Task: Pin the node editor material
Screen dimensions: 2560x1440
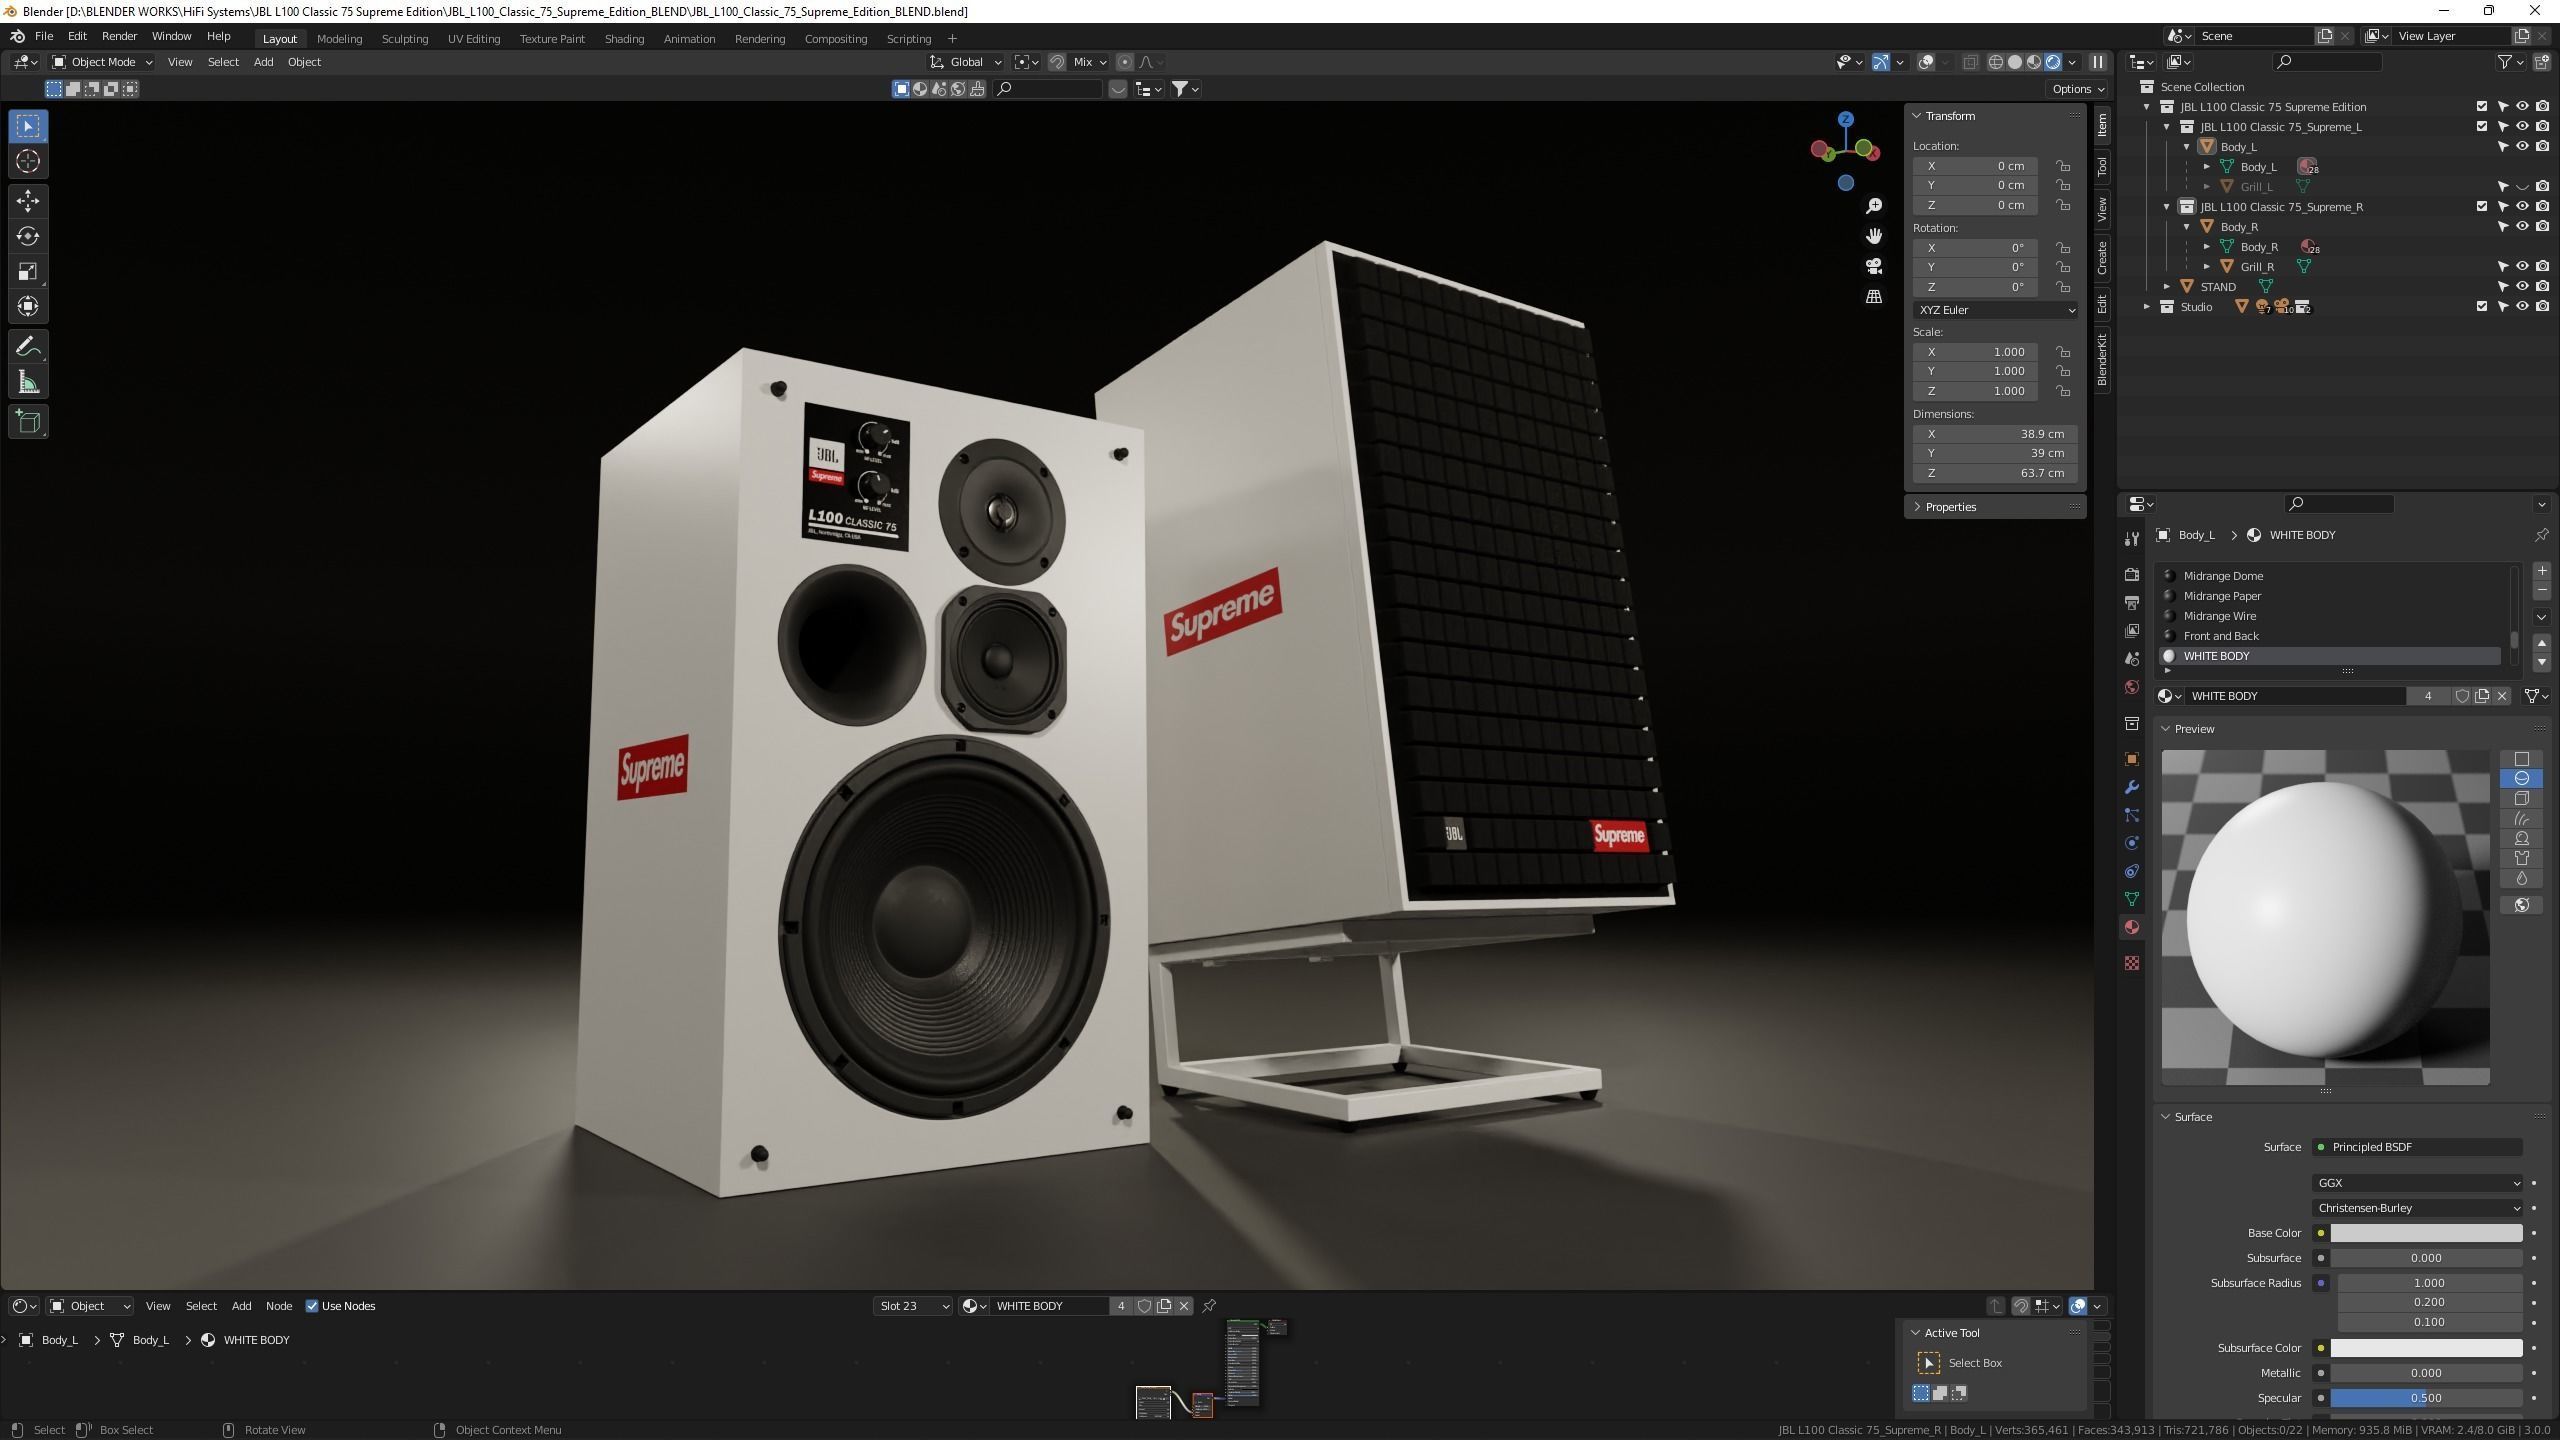Action: pos(1209,1306)
